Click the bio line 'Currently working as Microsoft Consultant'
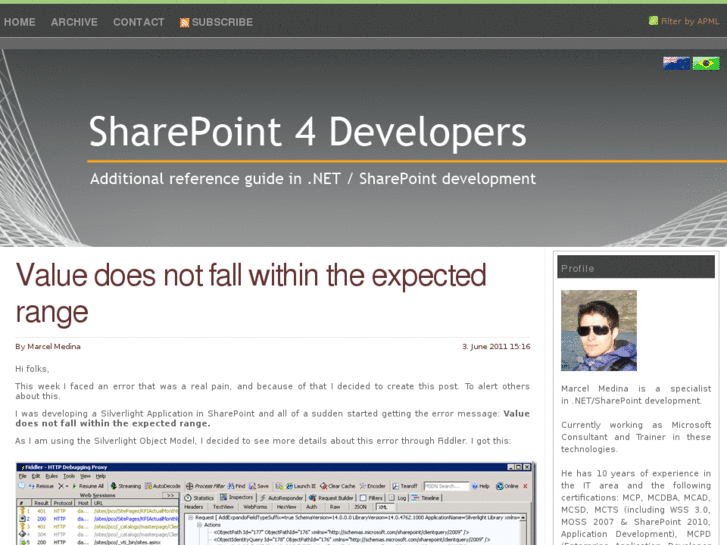Viewport: 727px width, 545px height. [636, 431]
